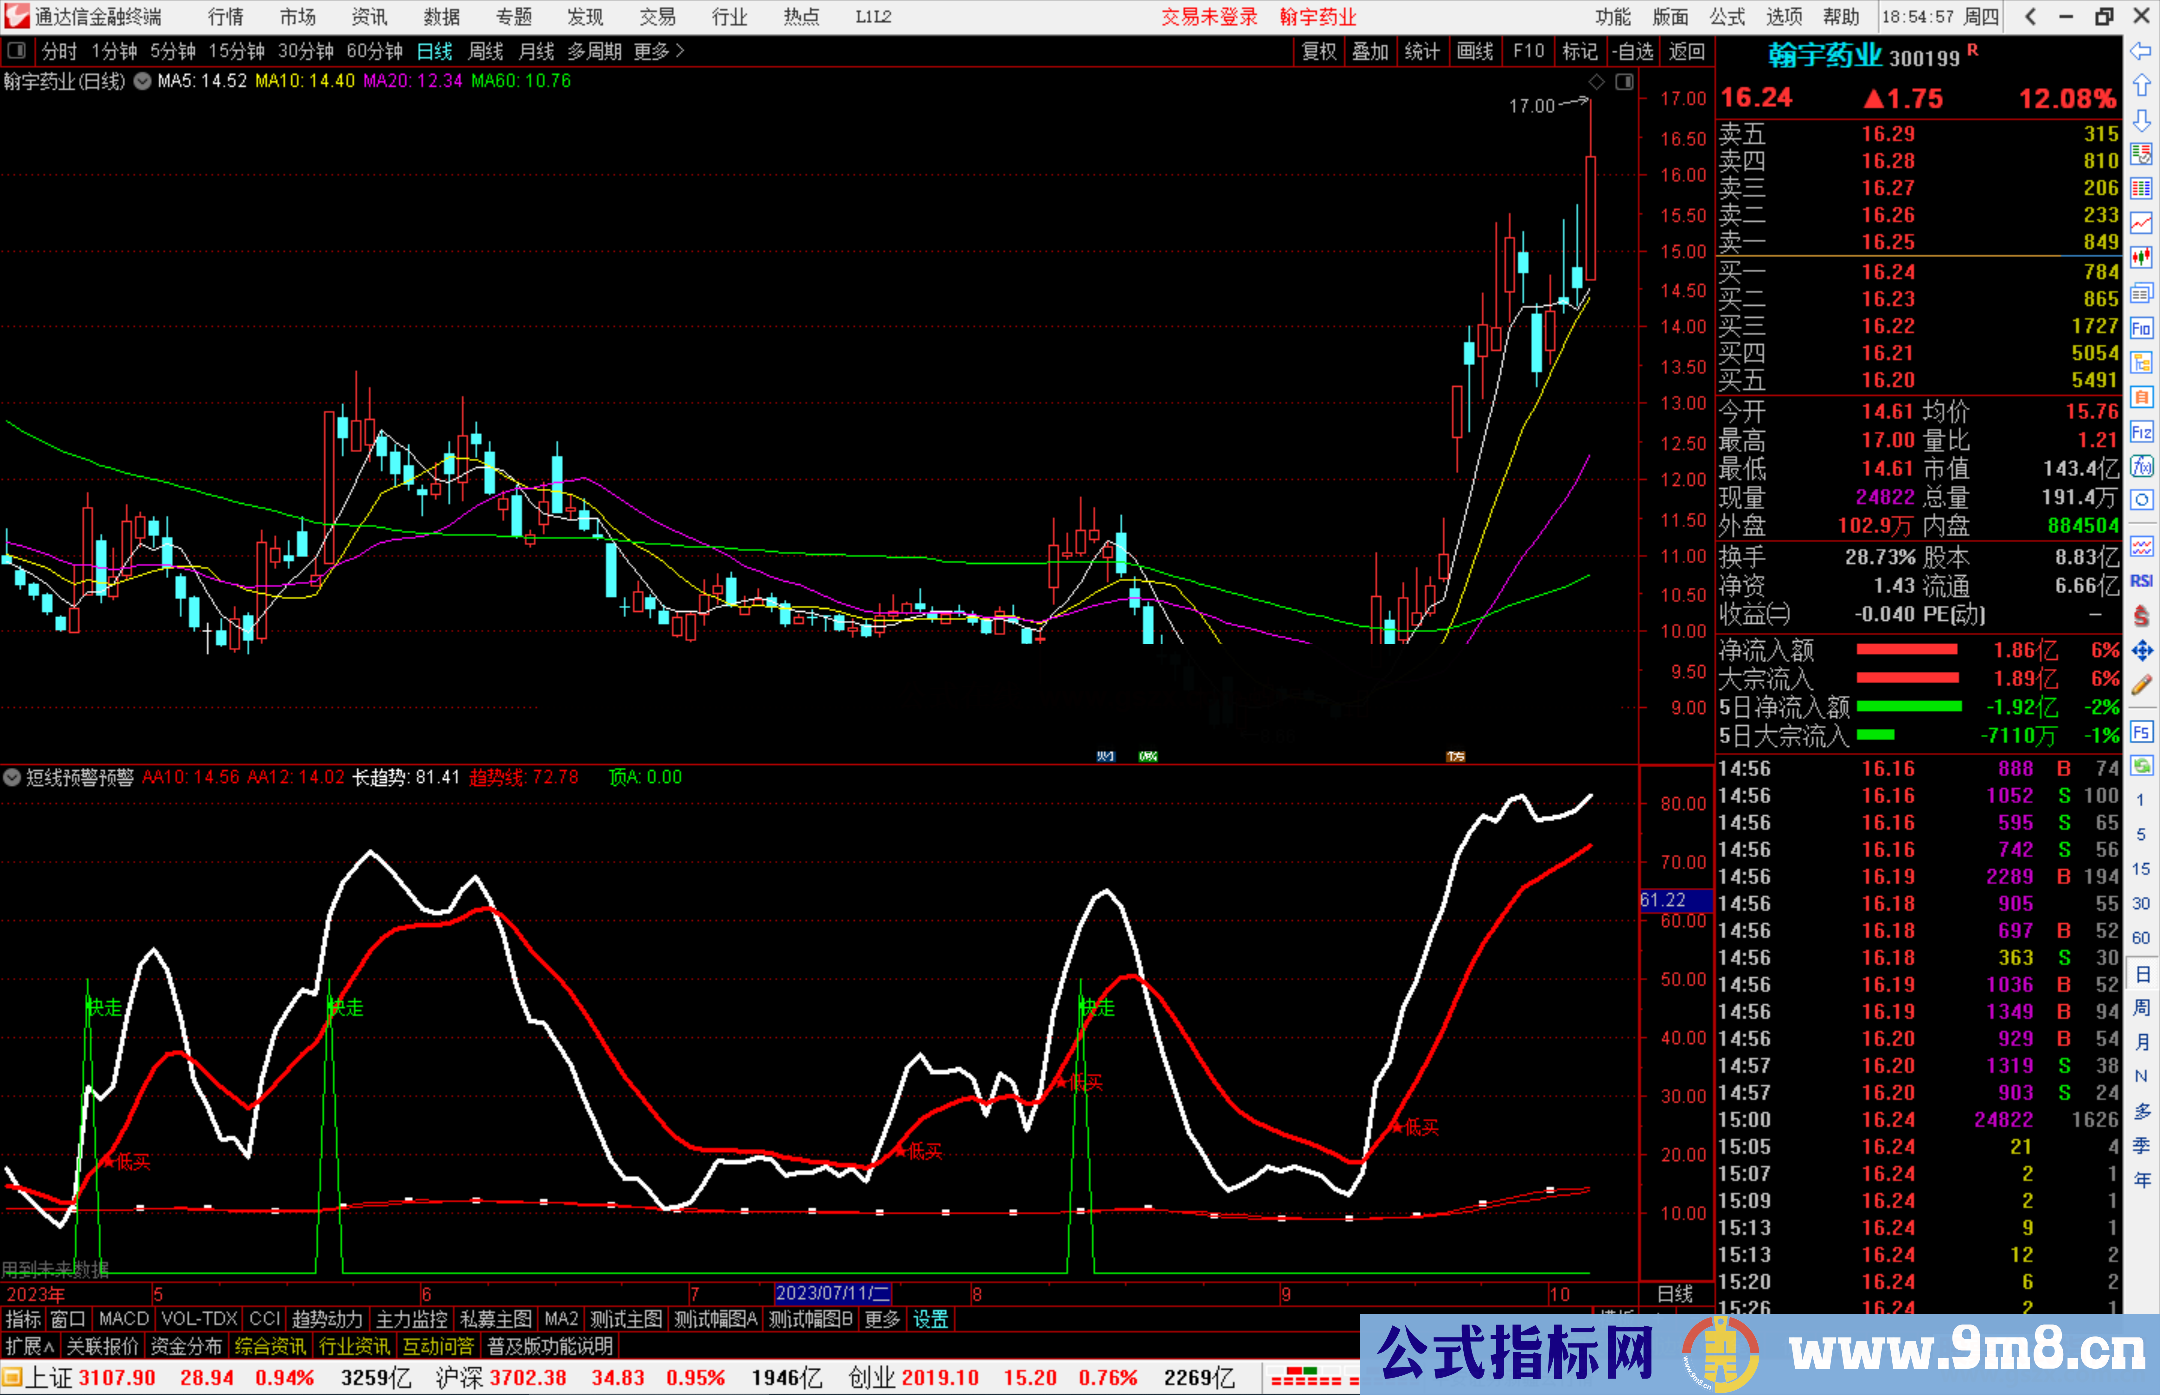Click the F10 company info sidebar icon
2160x1395 pixels.
(2141, 328)
